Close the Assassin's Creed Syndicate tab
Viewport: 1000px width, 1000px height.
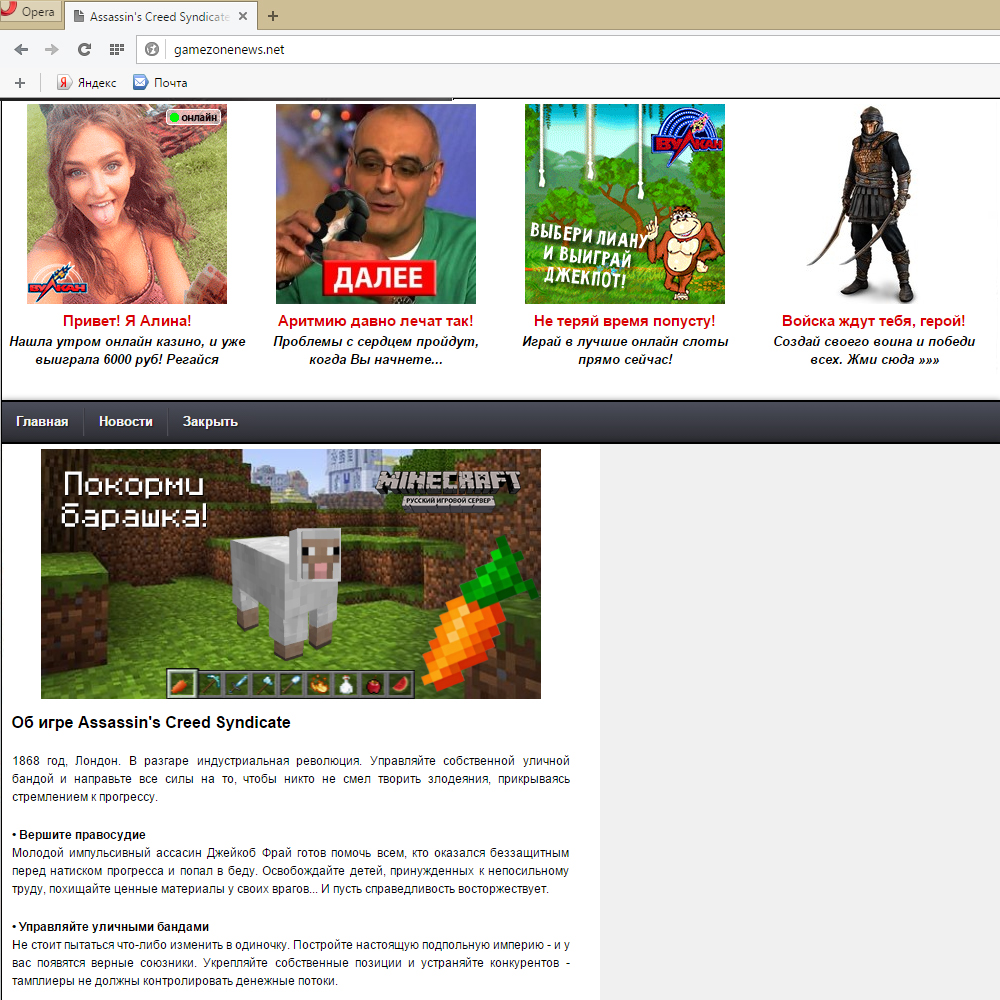pyautogui.click(x=243, y=17)
